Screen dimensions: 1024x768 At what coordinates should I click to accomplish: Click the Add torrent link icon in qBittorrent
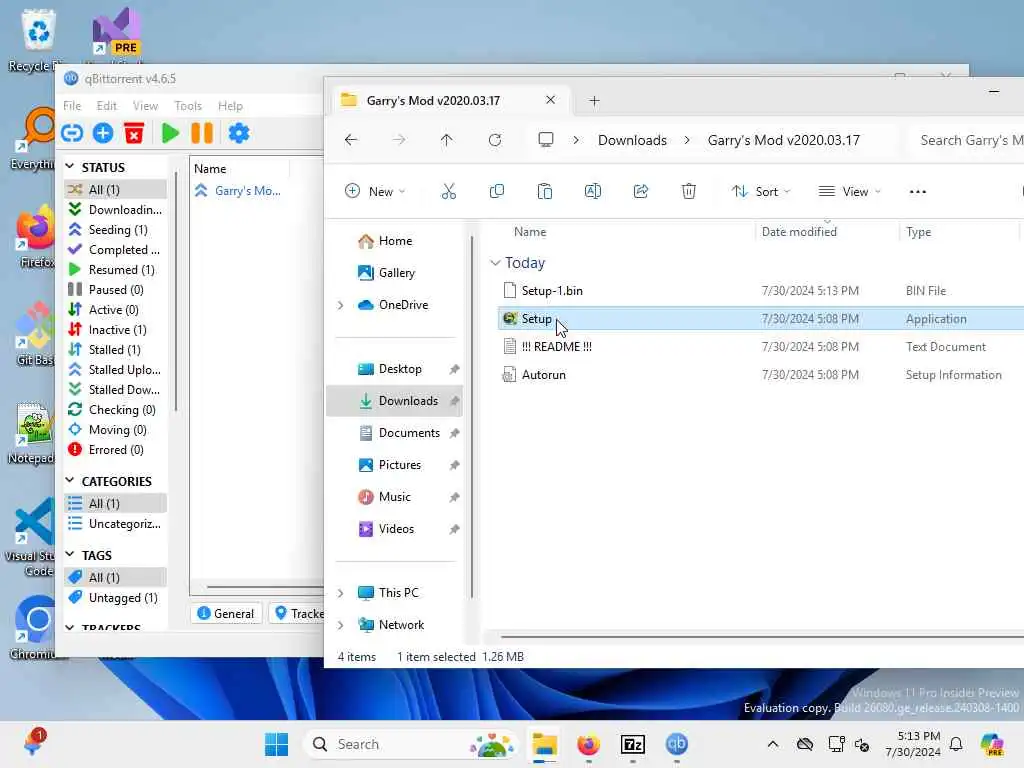click(72, 133)
